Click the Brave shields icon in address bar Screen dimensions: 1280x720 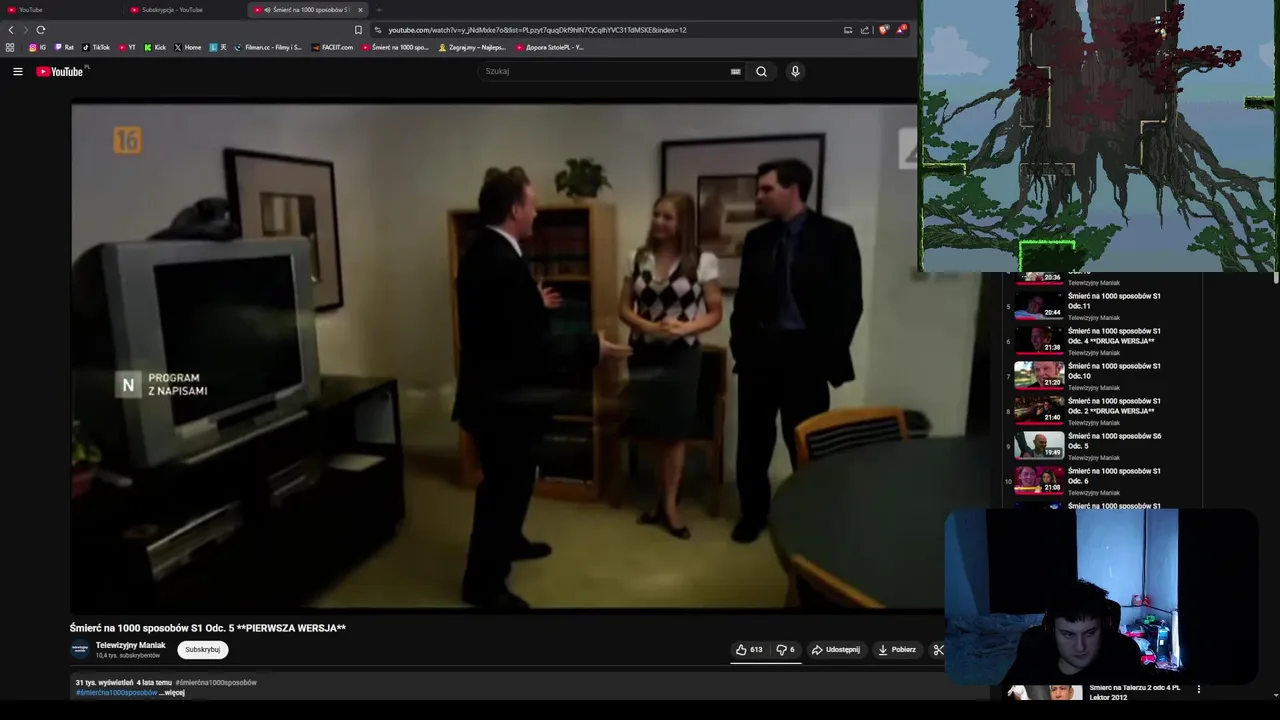[883, 30]
